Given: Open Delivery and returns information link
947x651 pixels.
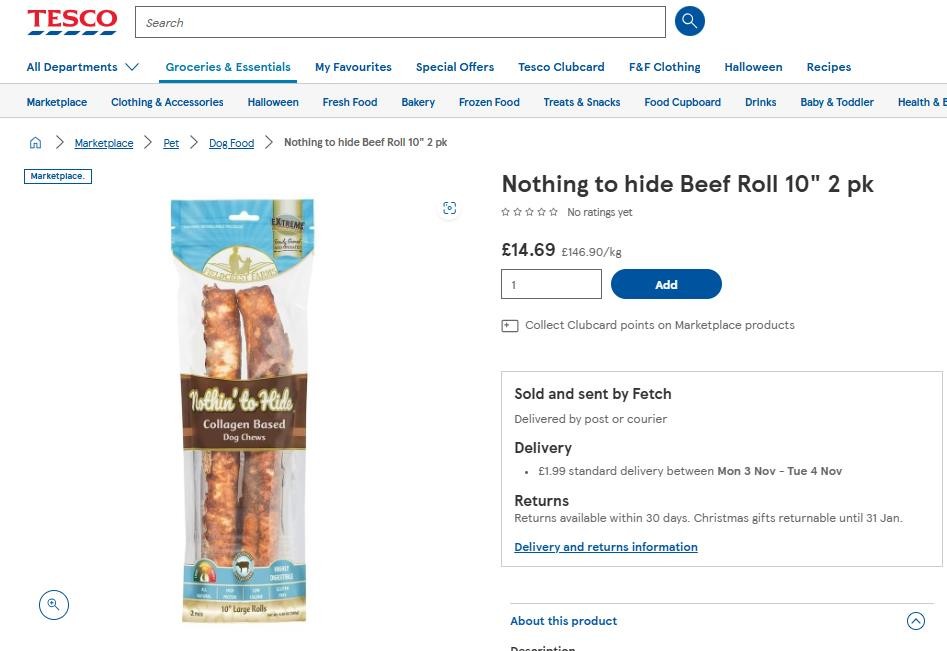Looking at the screenshot, I should [x=606, y=547].
